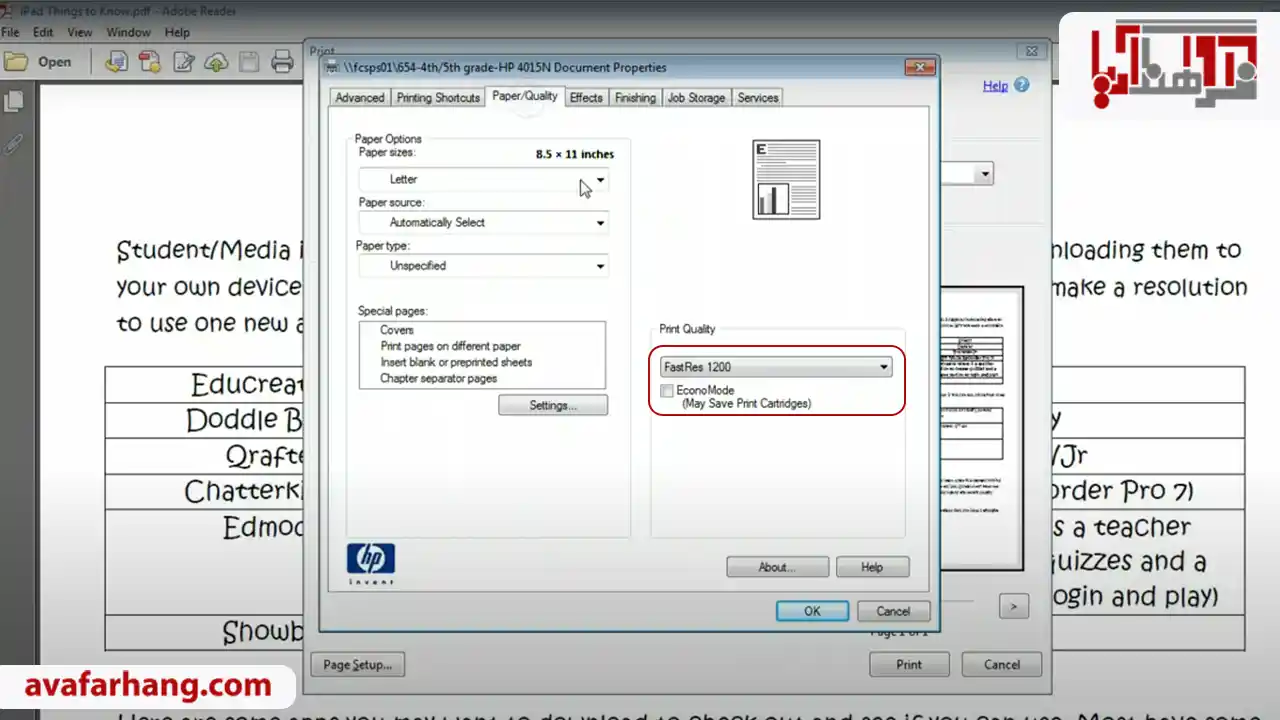The width and height of the screenshot is (1280, 720).
Task: Open the FastRes 1200 print quality dropdown
Action: point(776,367)
